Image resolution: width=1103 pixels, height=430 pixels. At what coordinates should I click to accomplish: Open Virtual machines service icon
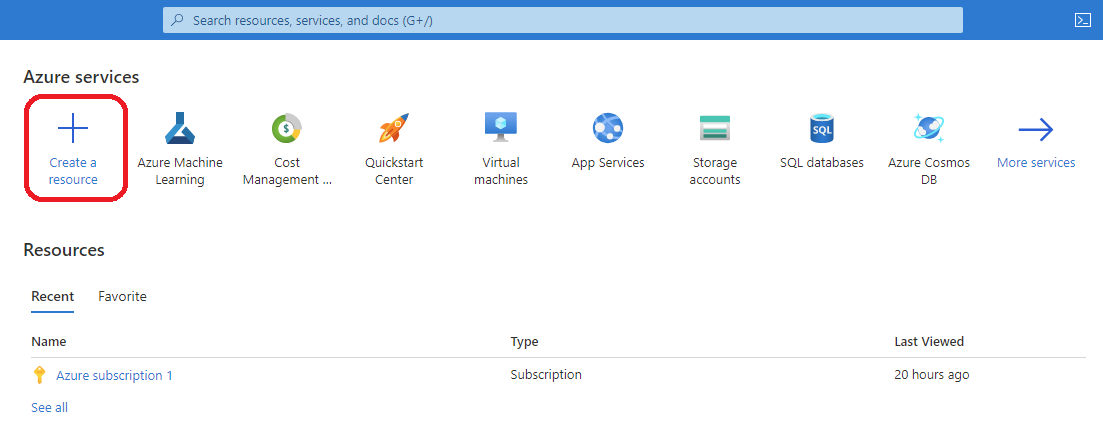tap(501, 129)
